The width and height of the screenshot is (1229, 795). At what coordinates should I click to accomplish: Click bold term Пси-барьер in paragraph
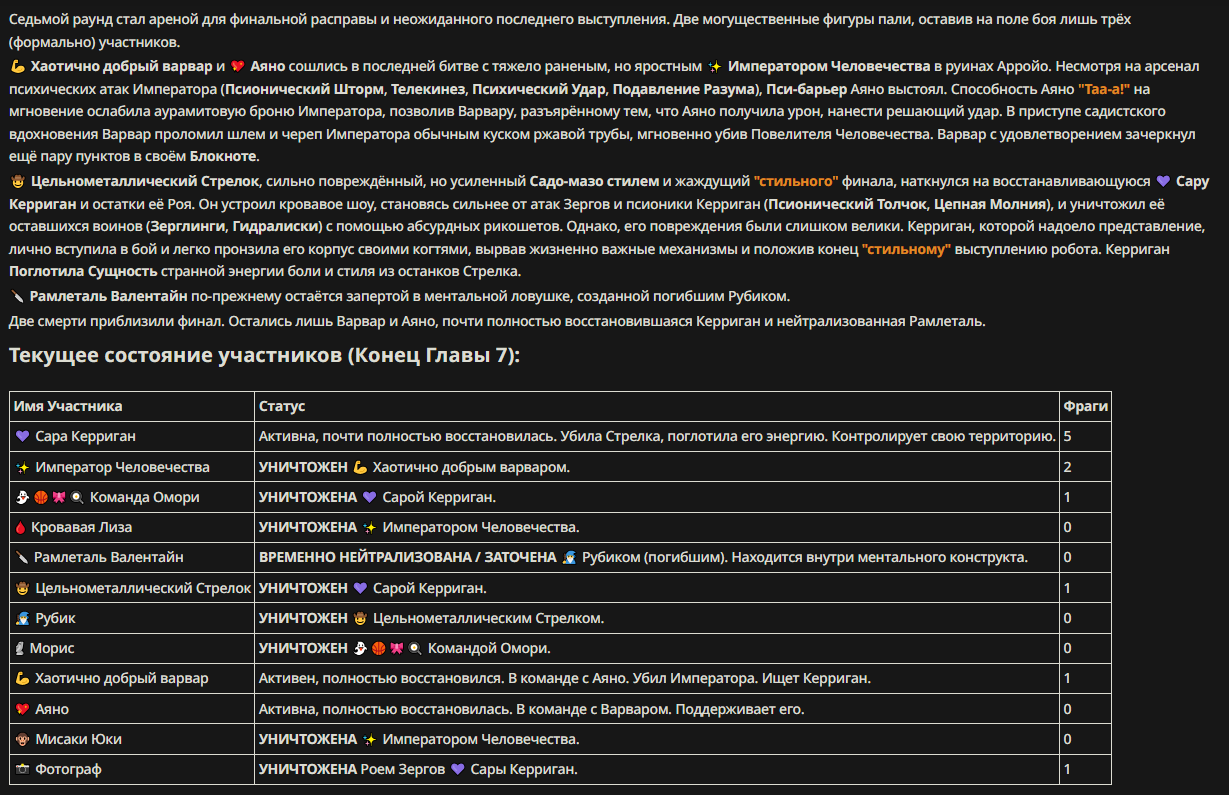[x=809, y=89]
